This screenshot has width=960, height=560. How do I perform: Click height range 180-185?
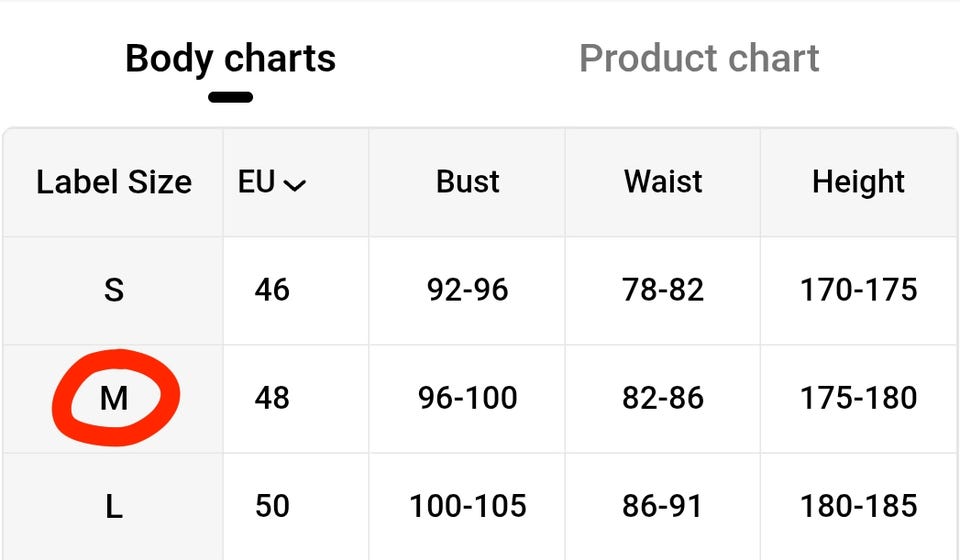pos(858,506)
